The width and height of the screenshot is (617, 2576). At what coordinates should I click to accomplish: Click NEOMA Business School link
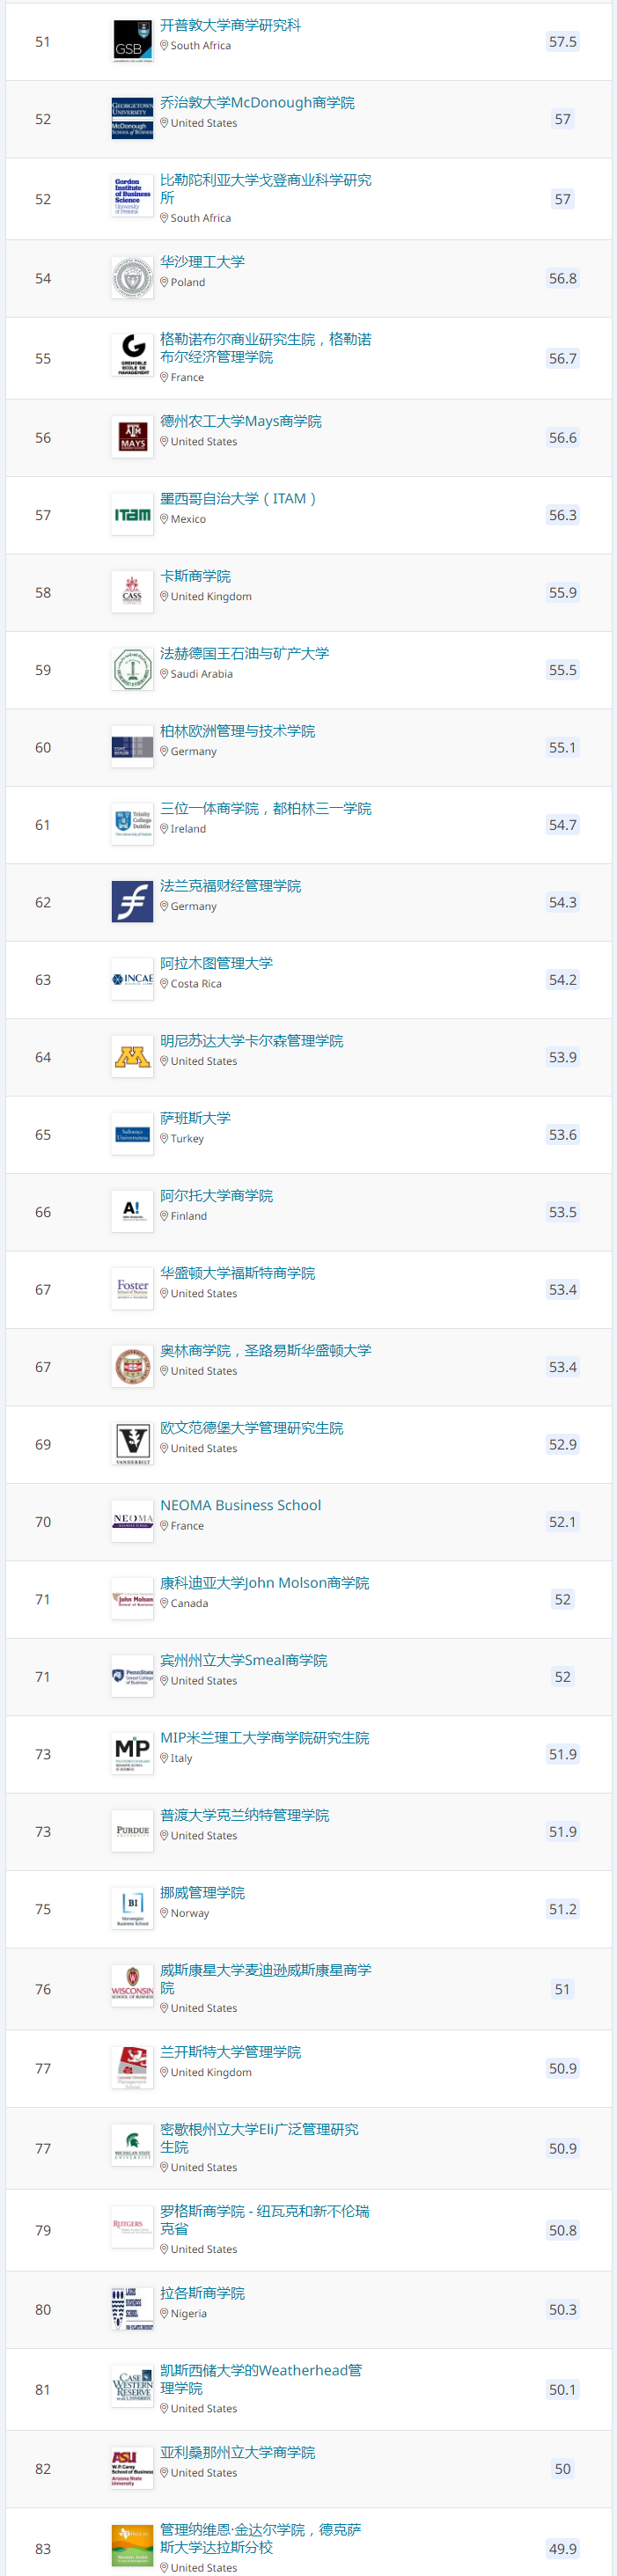coord(240,1506)
